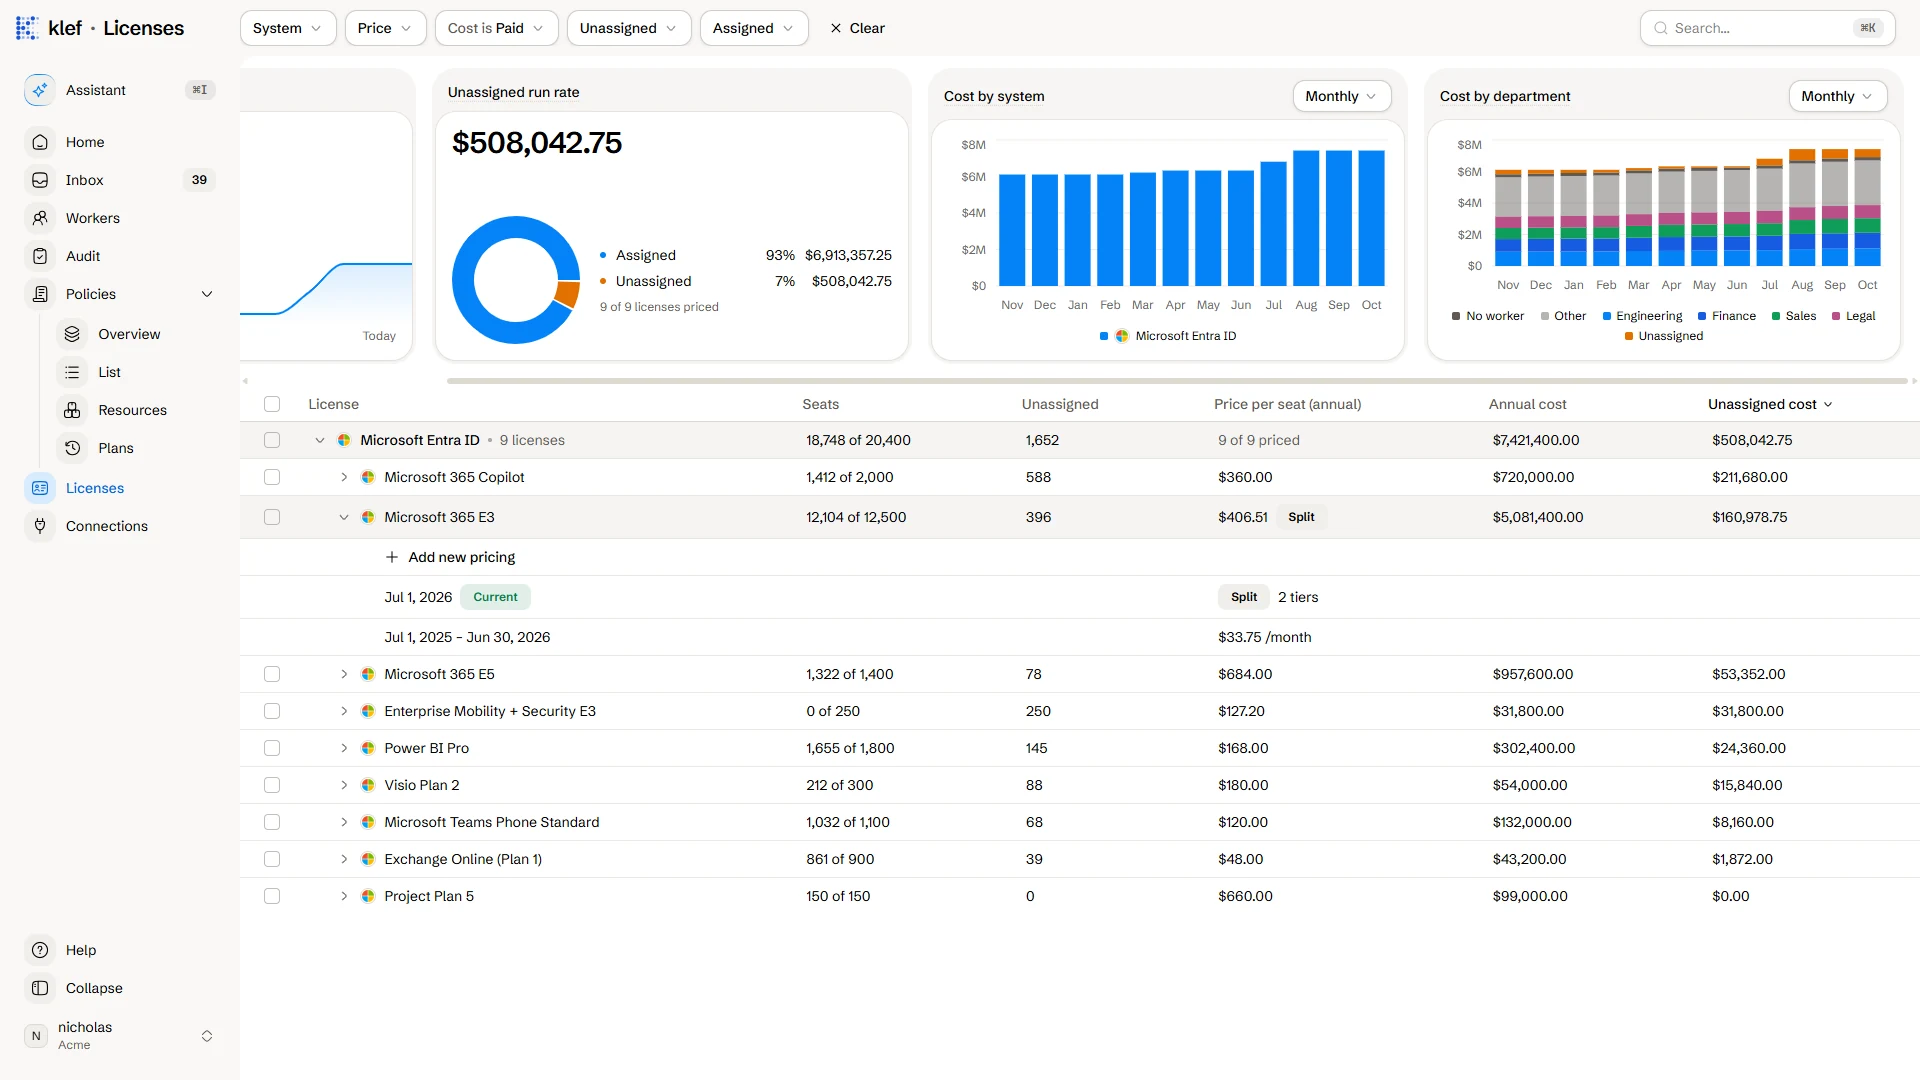The image size is (1920, 1080).
Task: Click the Workers people icon
Action: pos(40,218)
